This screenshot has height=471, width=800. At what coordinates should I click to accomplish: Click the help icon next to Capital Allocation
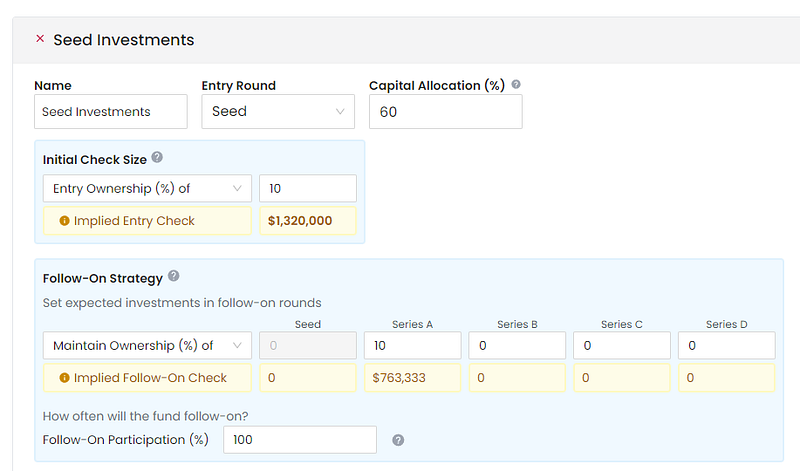click(x=516, y=84)
